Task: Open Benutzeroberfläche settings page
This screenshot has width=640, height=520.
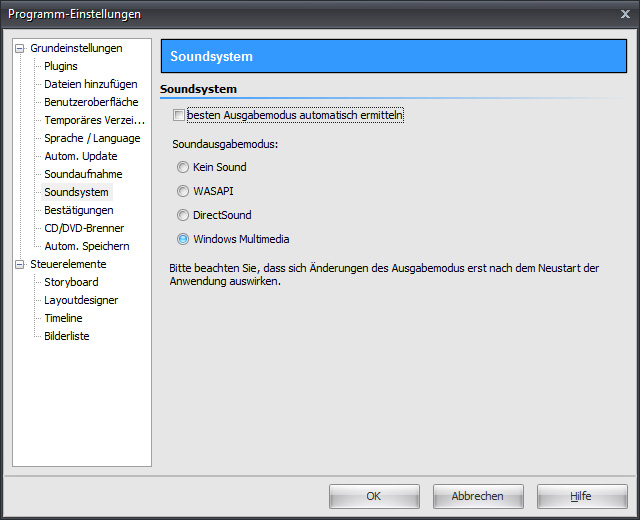Action: pyautogui.click(x=91, y=102)
